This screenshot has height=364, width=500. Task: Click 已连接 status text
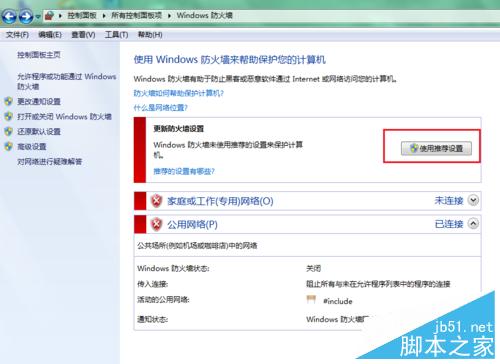pyautogui.click(x=449, y=224)
